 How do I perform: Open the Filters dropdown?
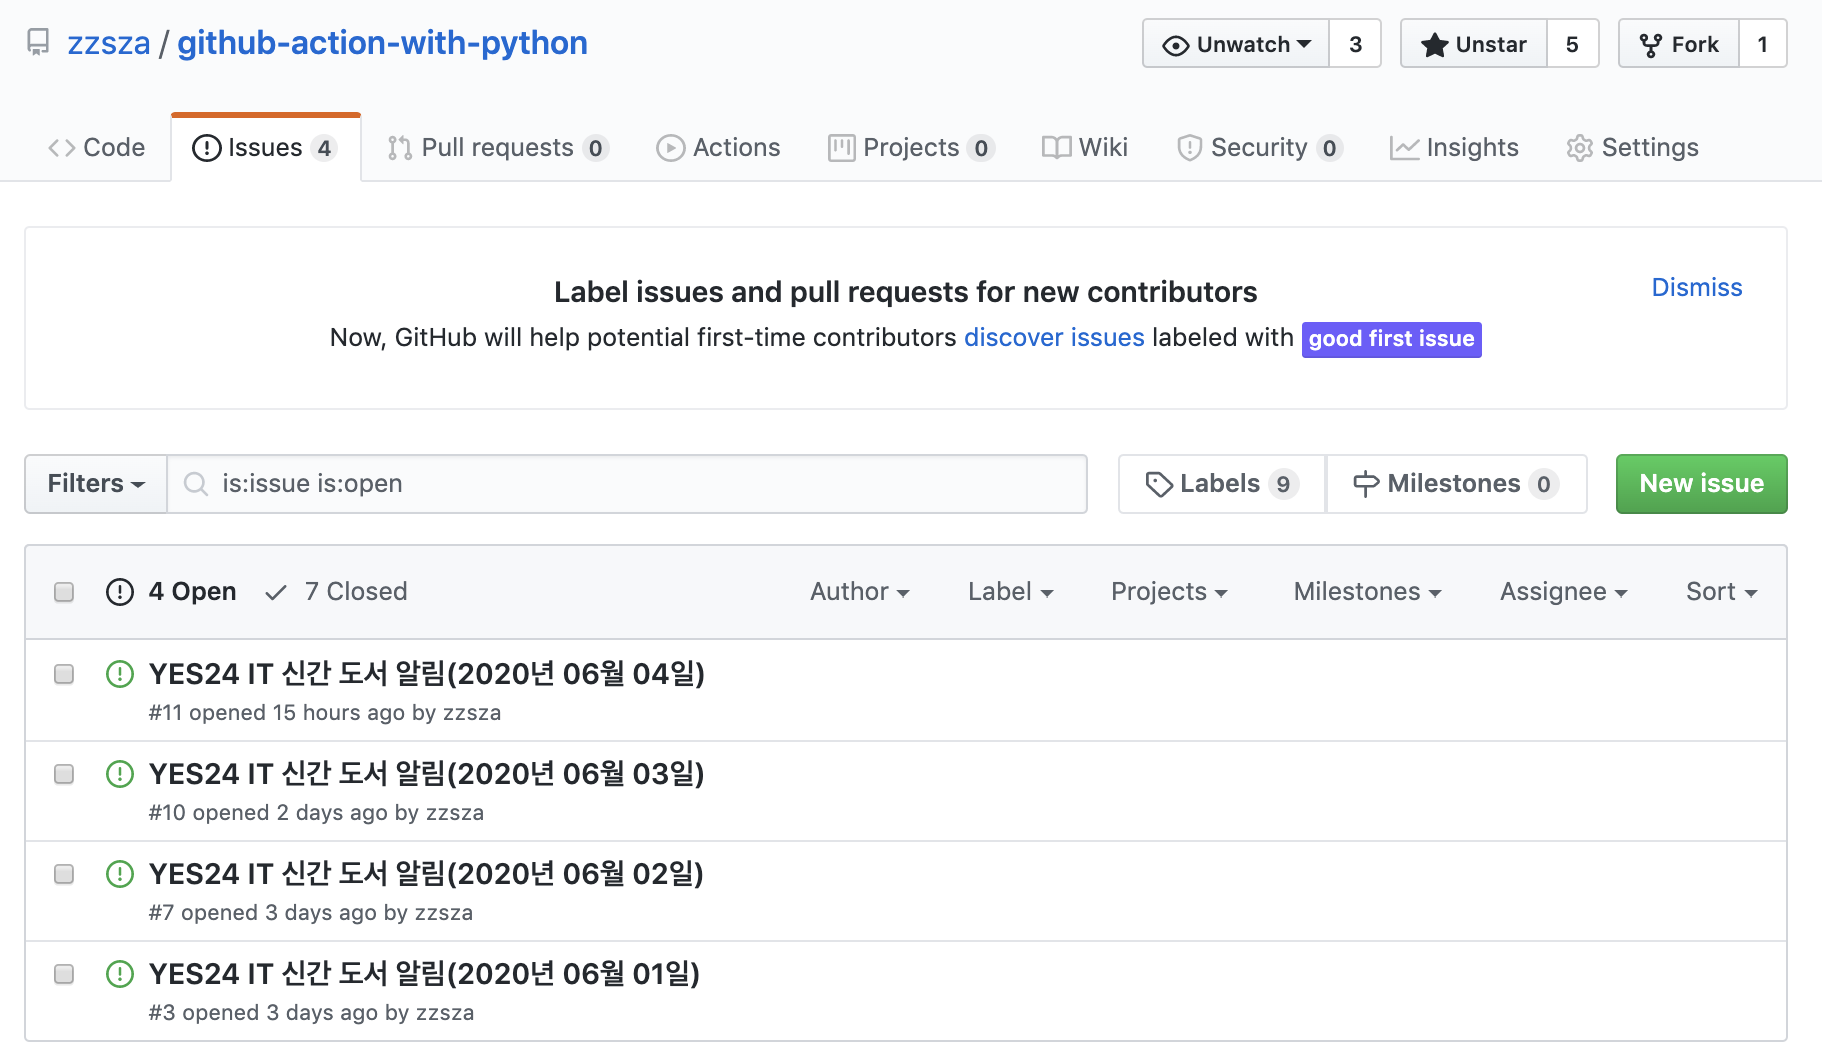coord(96,484)
